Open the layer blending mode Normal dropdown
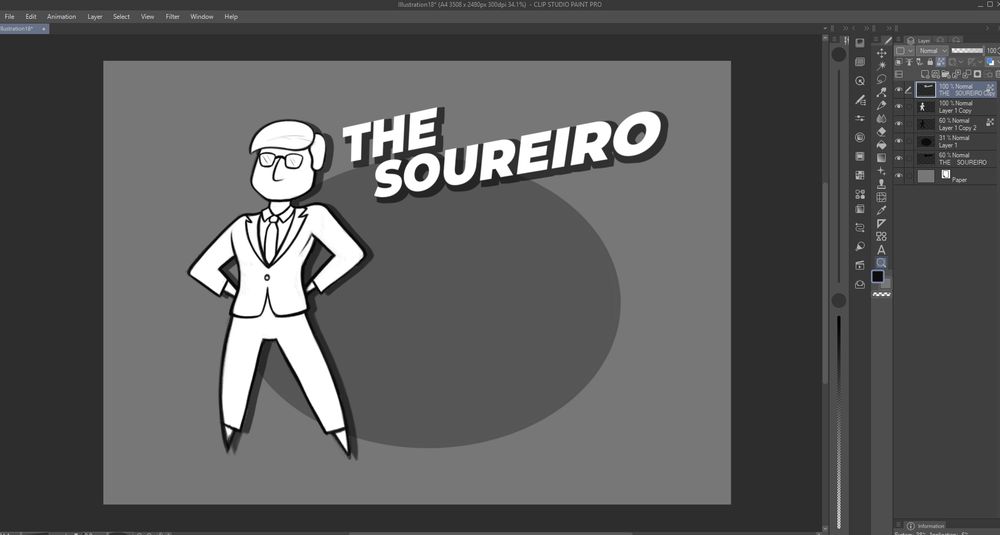The image size is (1000, 535). coord(932,50)
